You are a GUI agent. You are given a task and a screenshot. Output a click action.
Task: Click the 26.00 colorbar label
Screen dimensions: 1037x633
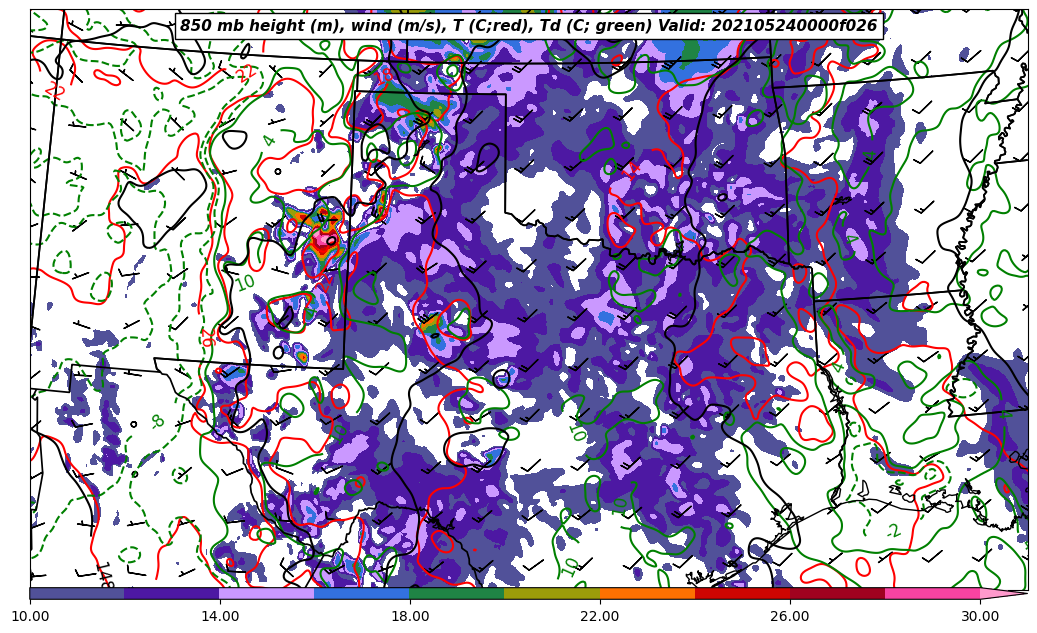[x=790, y=616]
